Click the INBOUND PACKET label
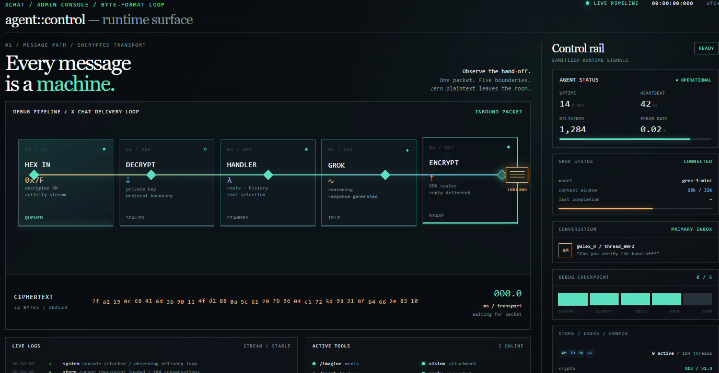The image size is (719, 373). coord(498,111)
